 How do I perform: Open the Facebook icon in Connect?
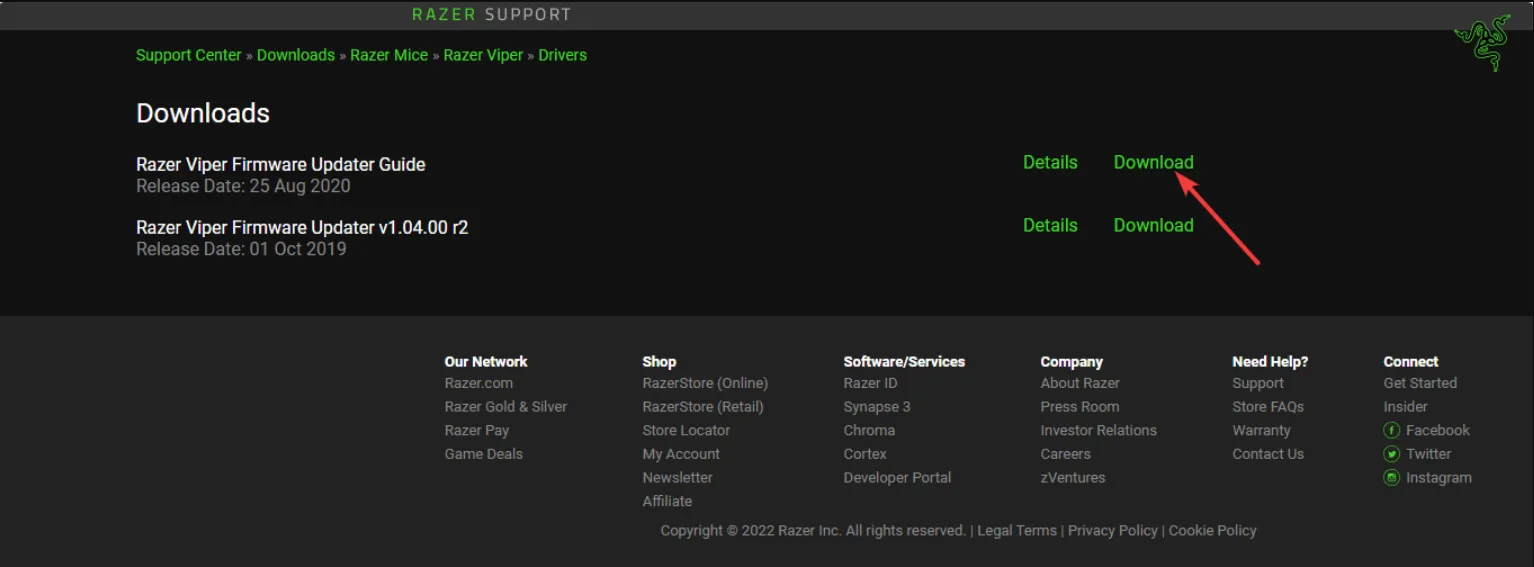click(1391, 430)
